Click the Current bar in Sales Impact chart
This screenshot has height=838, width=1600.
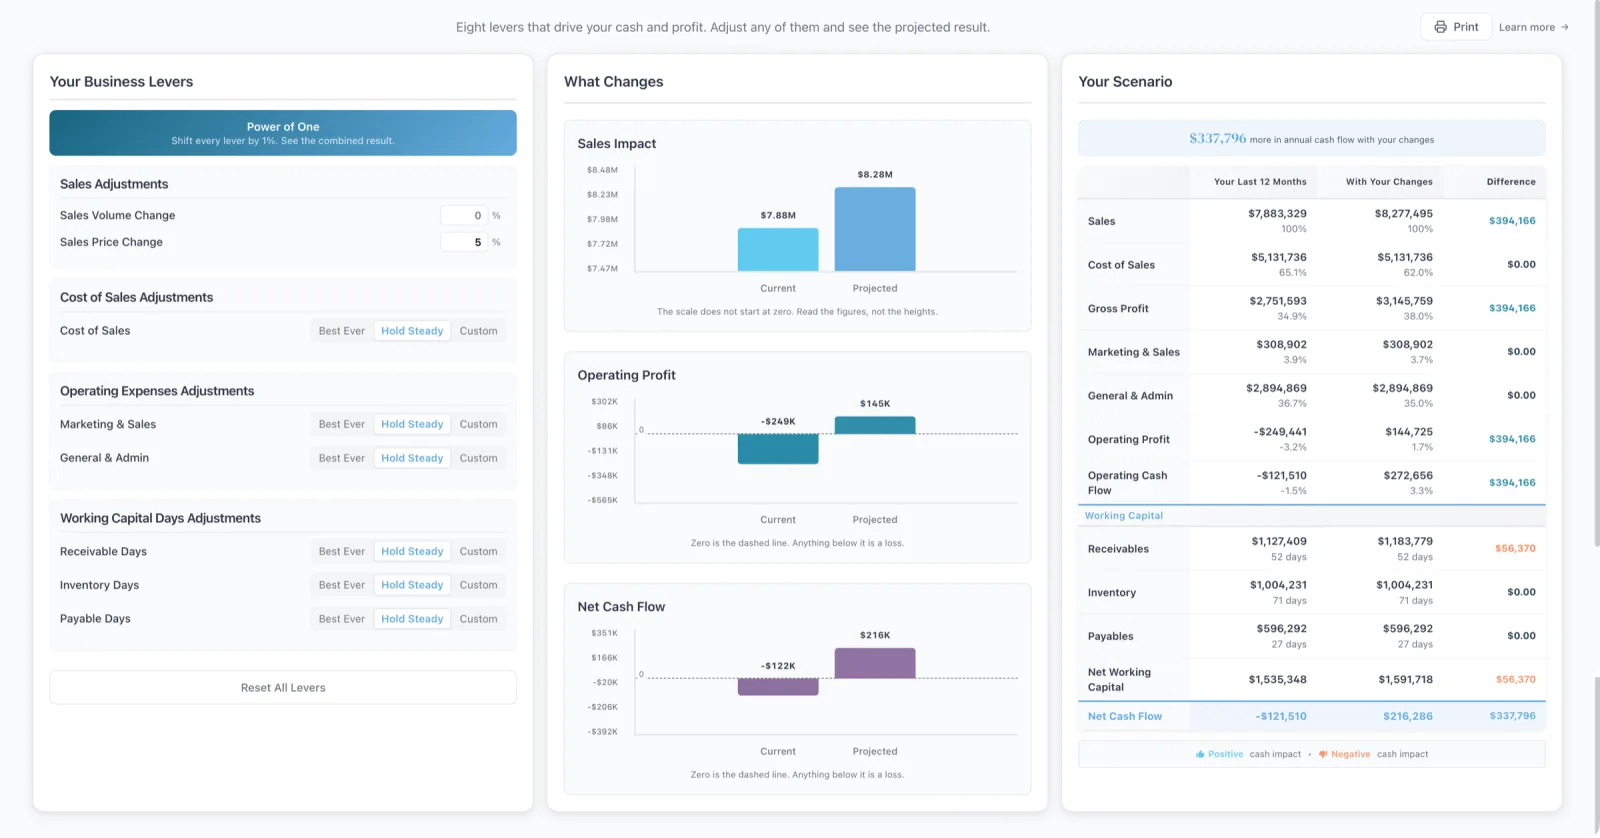tap(778, 250)
